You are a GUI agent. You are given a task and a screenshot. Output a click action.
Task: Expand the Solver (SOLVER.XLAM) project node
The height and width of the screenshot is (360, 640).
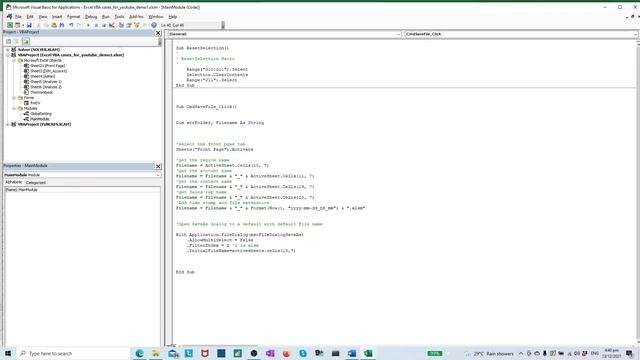[8, 50]
